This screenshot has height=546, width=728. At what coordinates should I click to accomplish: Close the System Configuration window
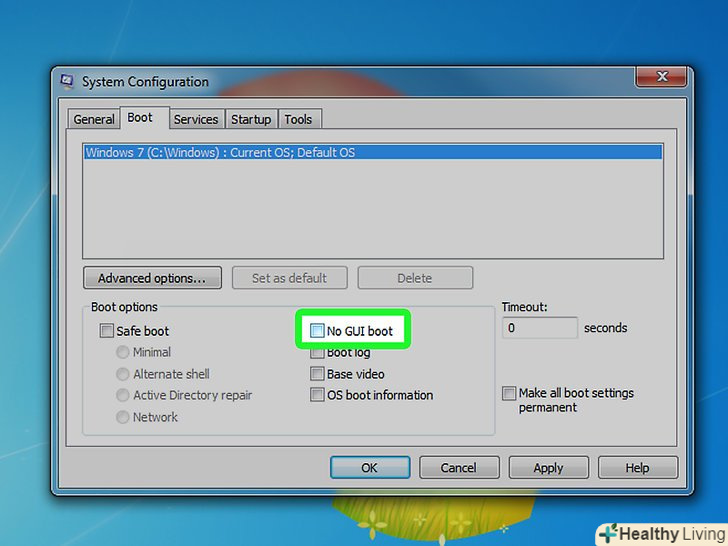(661, 77)
